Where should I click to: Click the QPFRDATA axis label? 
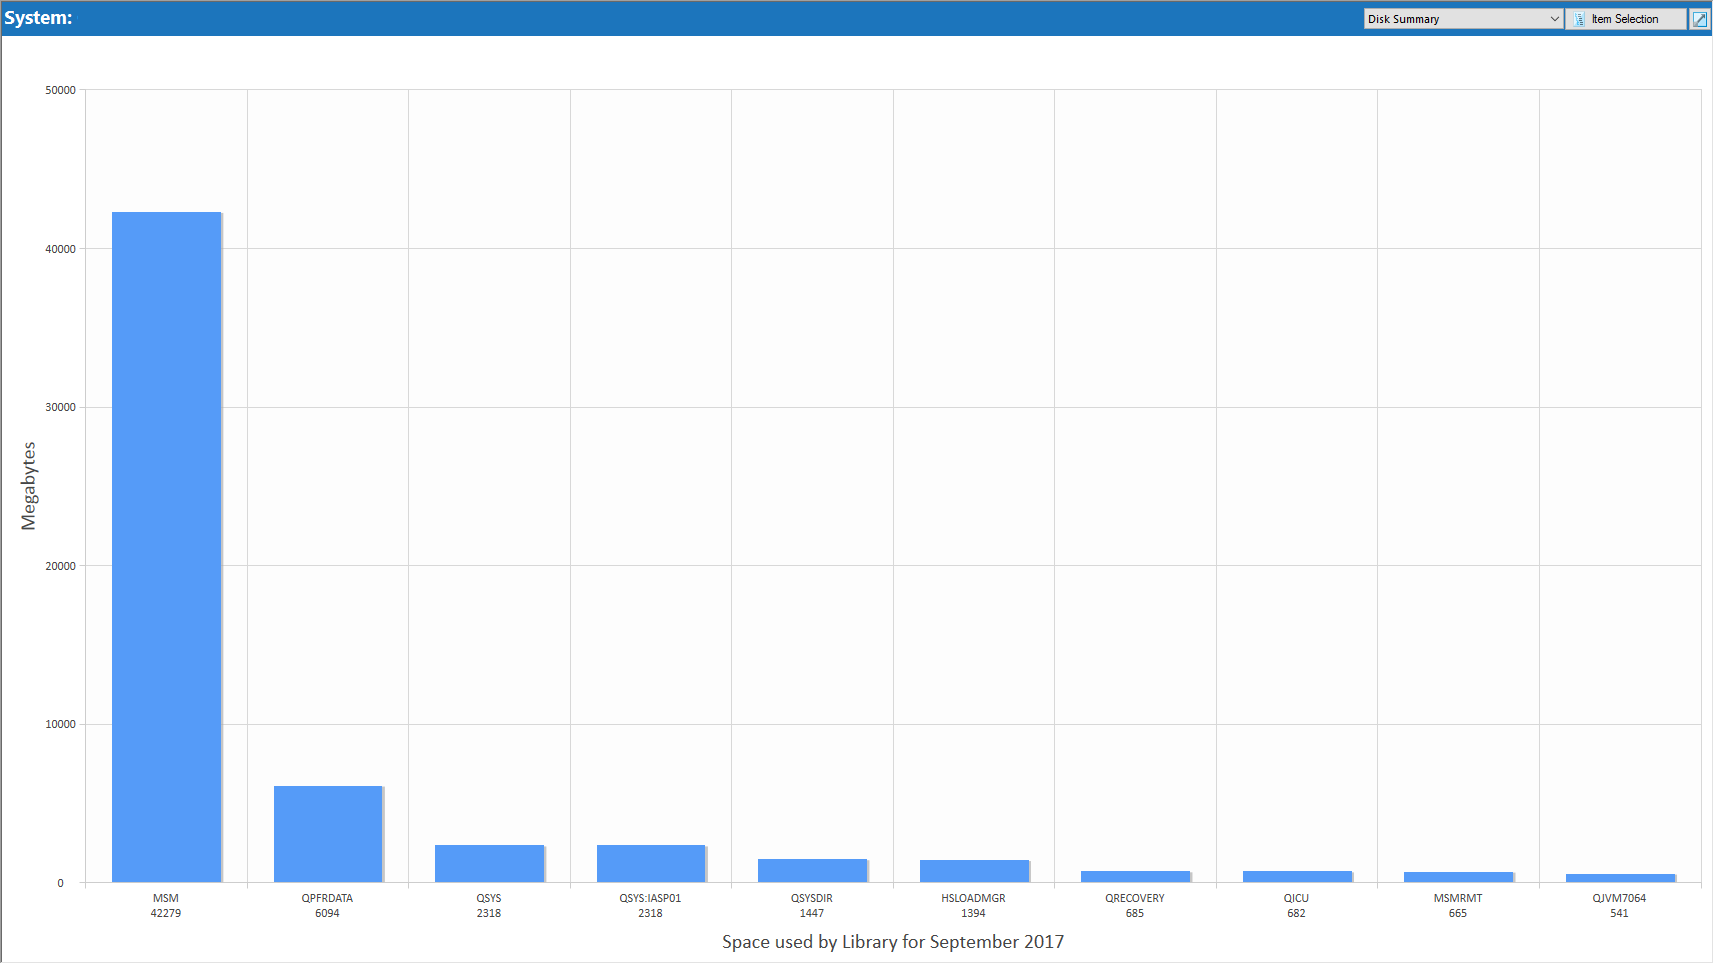pyautogui.click(x=327, y=898)
